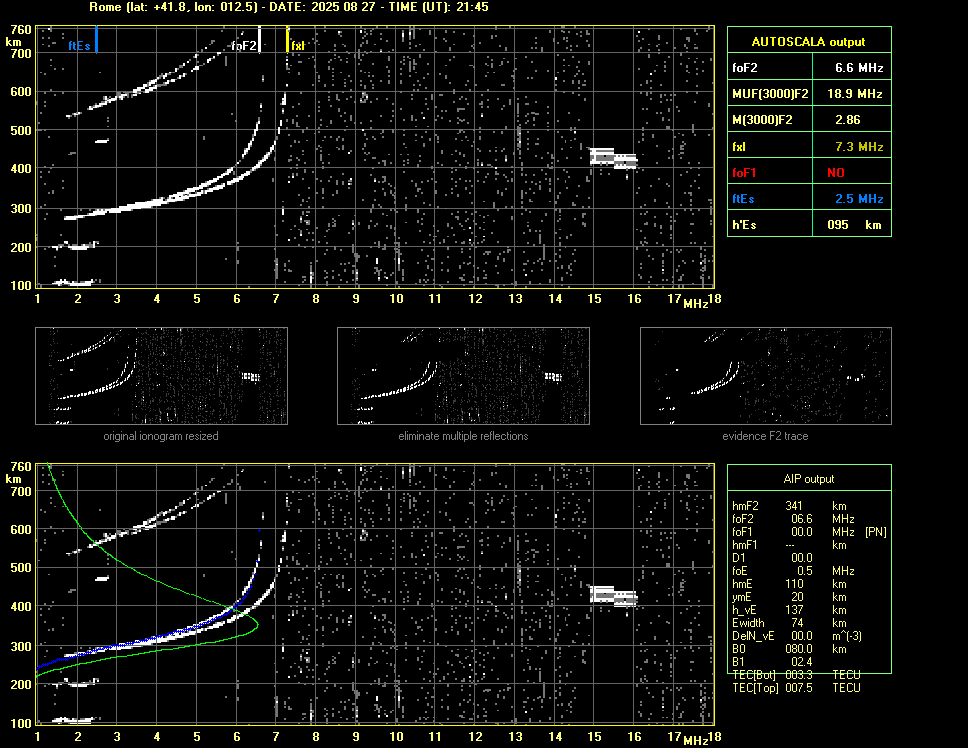Select the 'eliminate multiple reflections' thumbnail
The height and width of the screenshot is (748, 968).
click(463, 376)
